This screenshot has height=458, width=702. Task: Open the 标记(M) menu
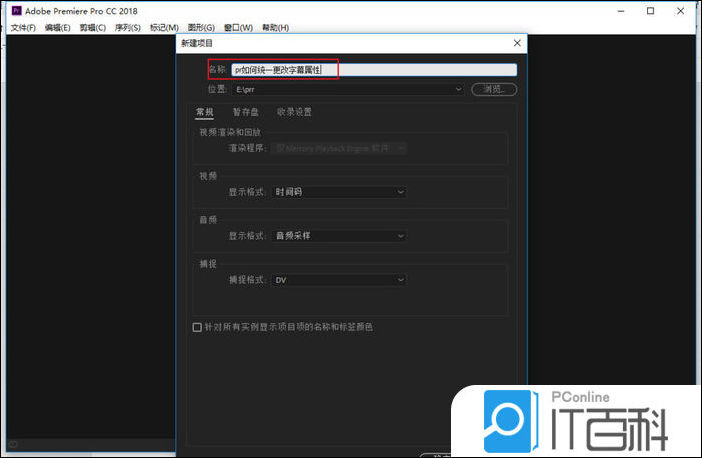tap(164, 28)
